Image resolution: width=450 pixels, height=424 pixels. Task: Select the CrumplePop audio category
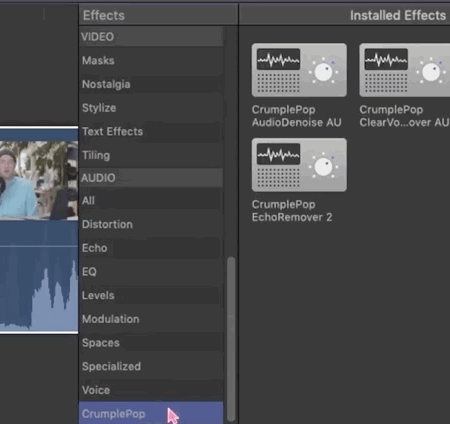point(151,413)
